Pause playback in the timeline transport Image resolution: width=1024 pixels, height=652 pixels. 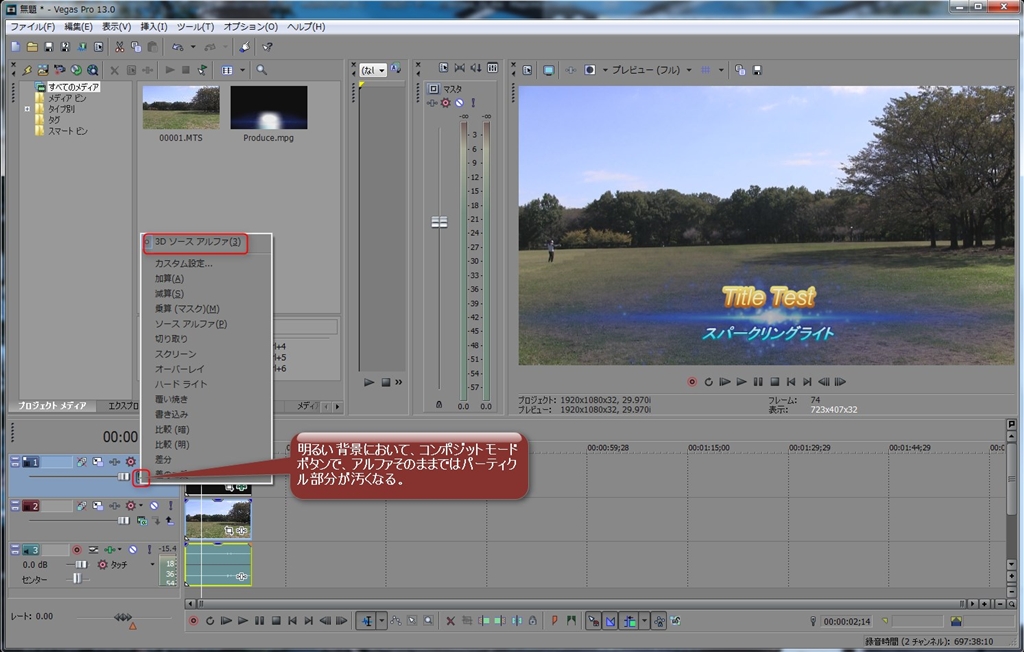(x=259, y=621)
